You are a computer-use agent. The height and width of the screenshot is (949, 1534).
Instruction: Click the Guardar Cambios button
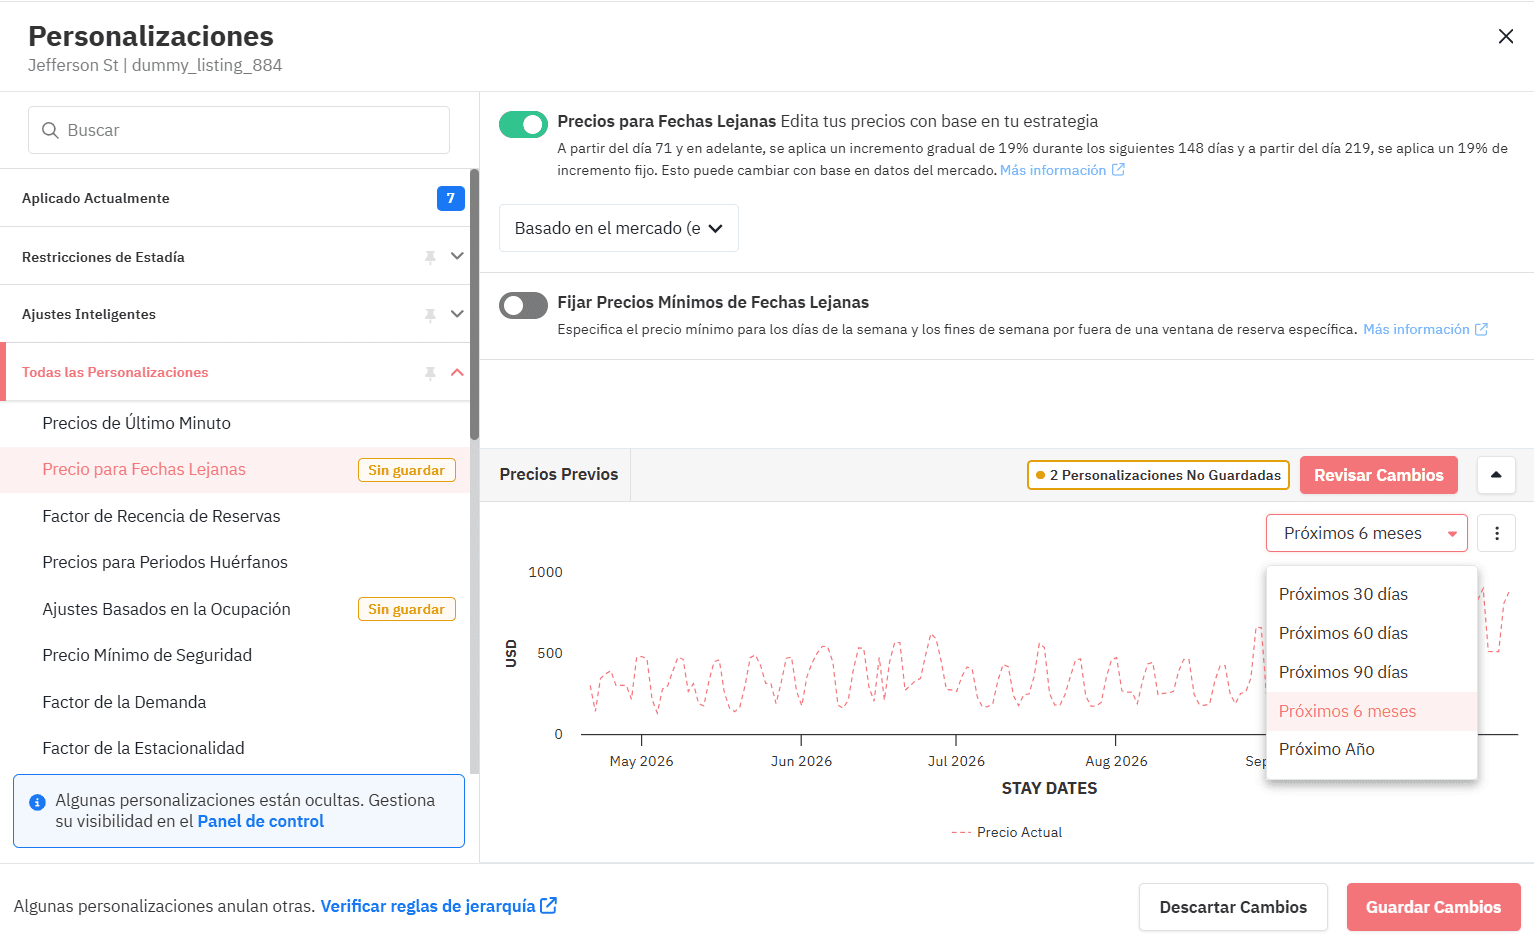(x=1432, y=907)
